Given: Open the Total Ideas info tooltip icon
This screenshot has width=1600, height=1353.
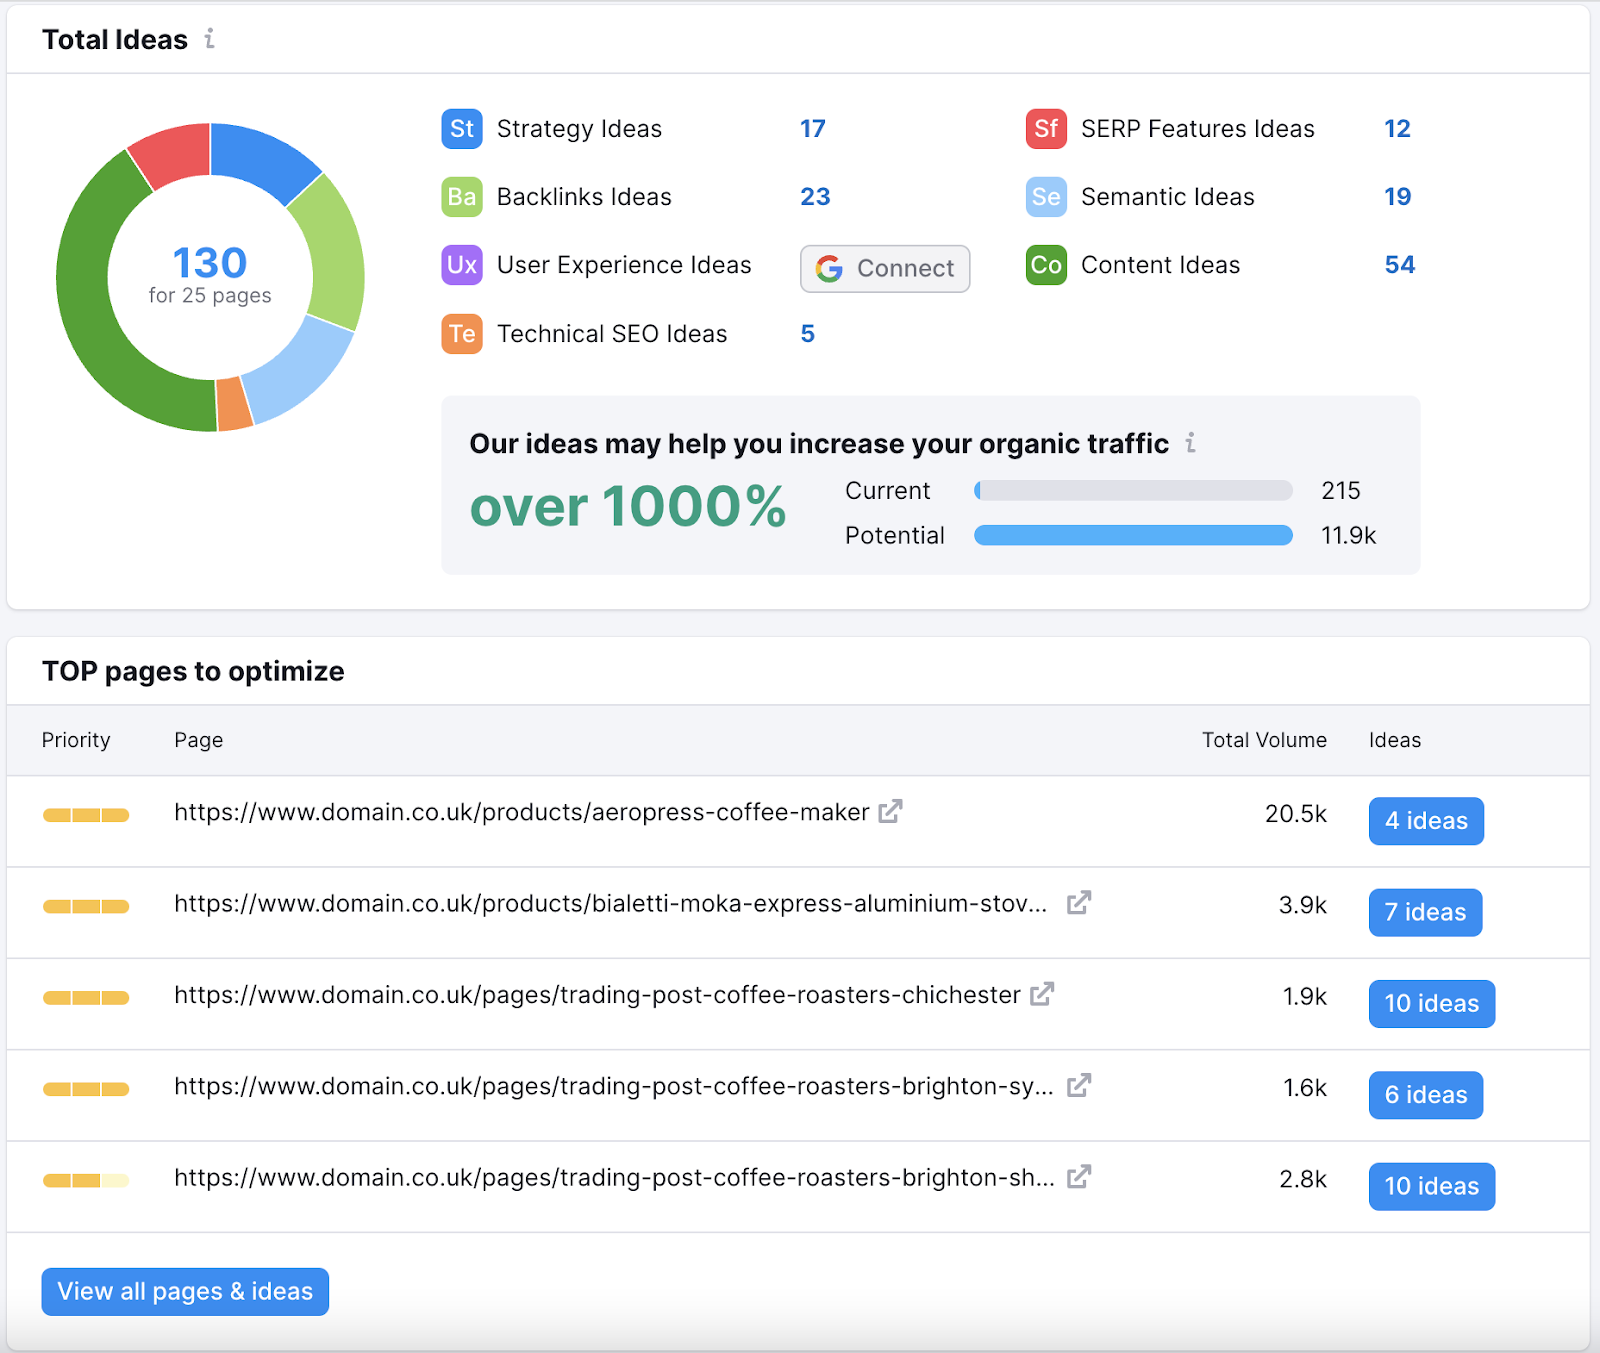Looking at the screenshot, I should tap(209, 40).
